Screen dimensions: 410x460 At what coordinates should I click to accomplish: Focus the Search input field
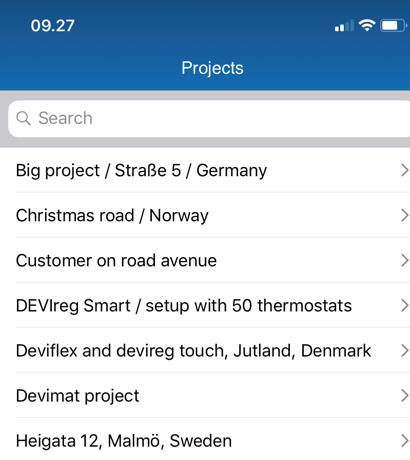click(209, 119)
